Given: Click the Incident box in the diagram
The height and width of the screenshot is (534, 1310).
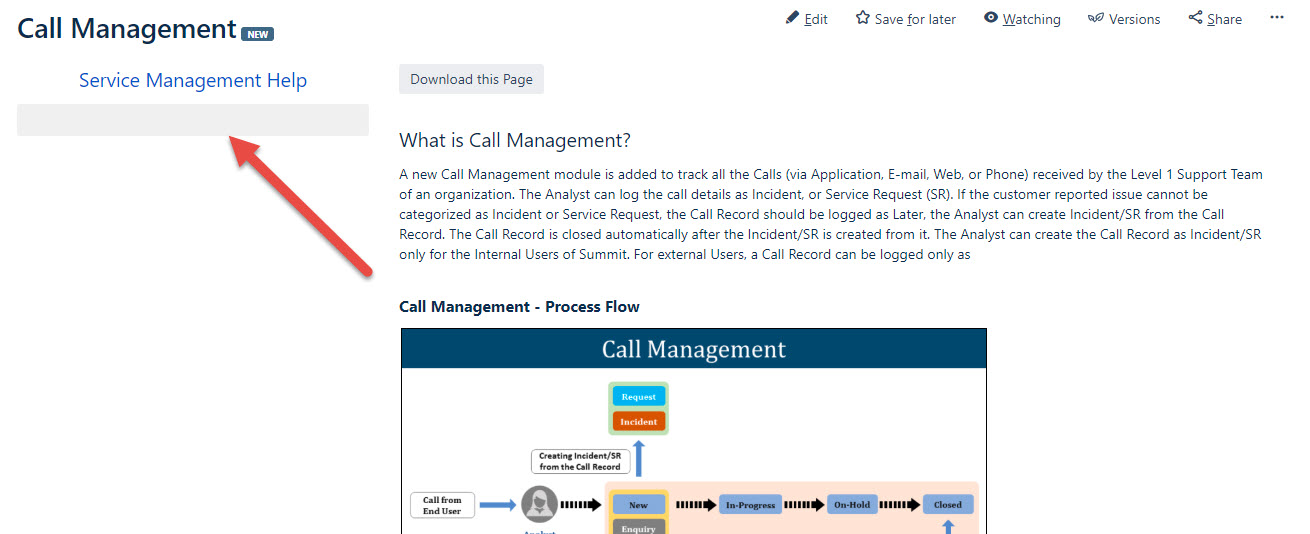Looking at the screenshot, I should [x=638, y=421].
